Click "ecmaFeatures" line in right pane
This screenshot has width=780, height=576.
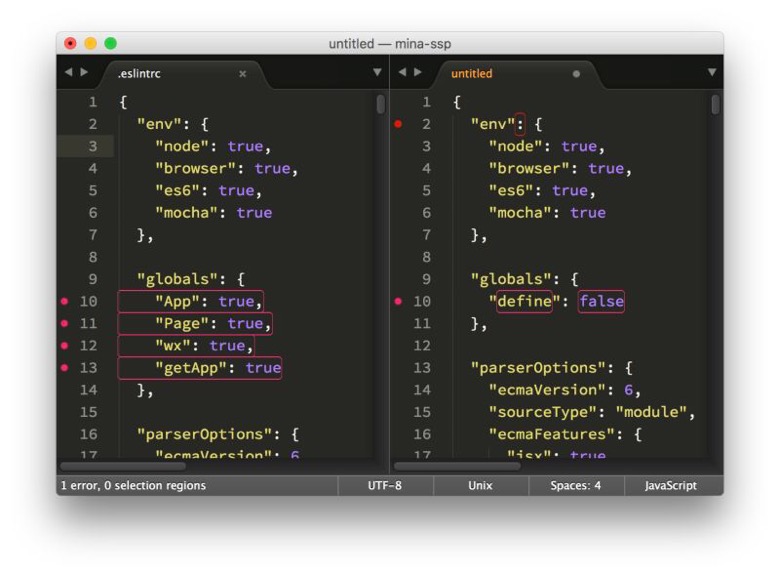(565, 434)
